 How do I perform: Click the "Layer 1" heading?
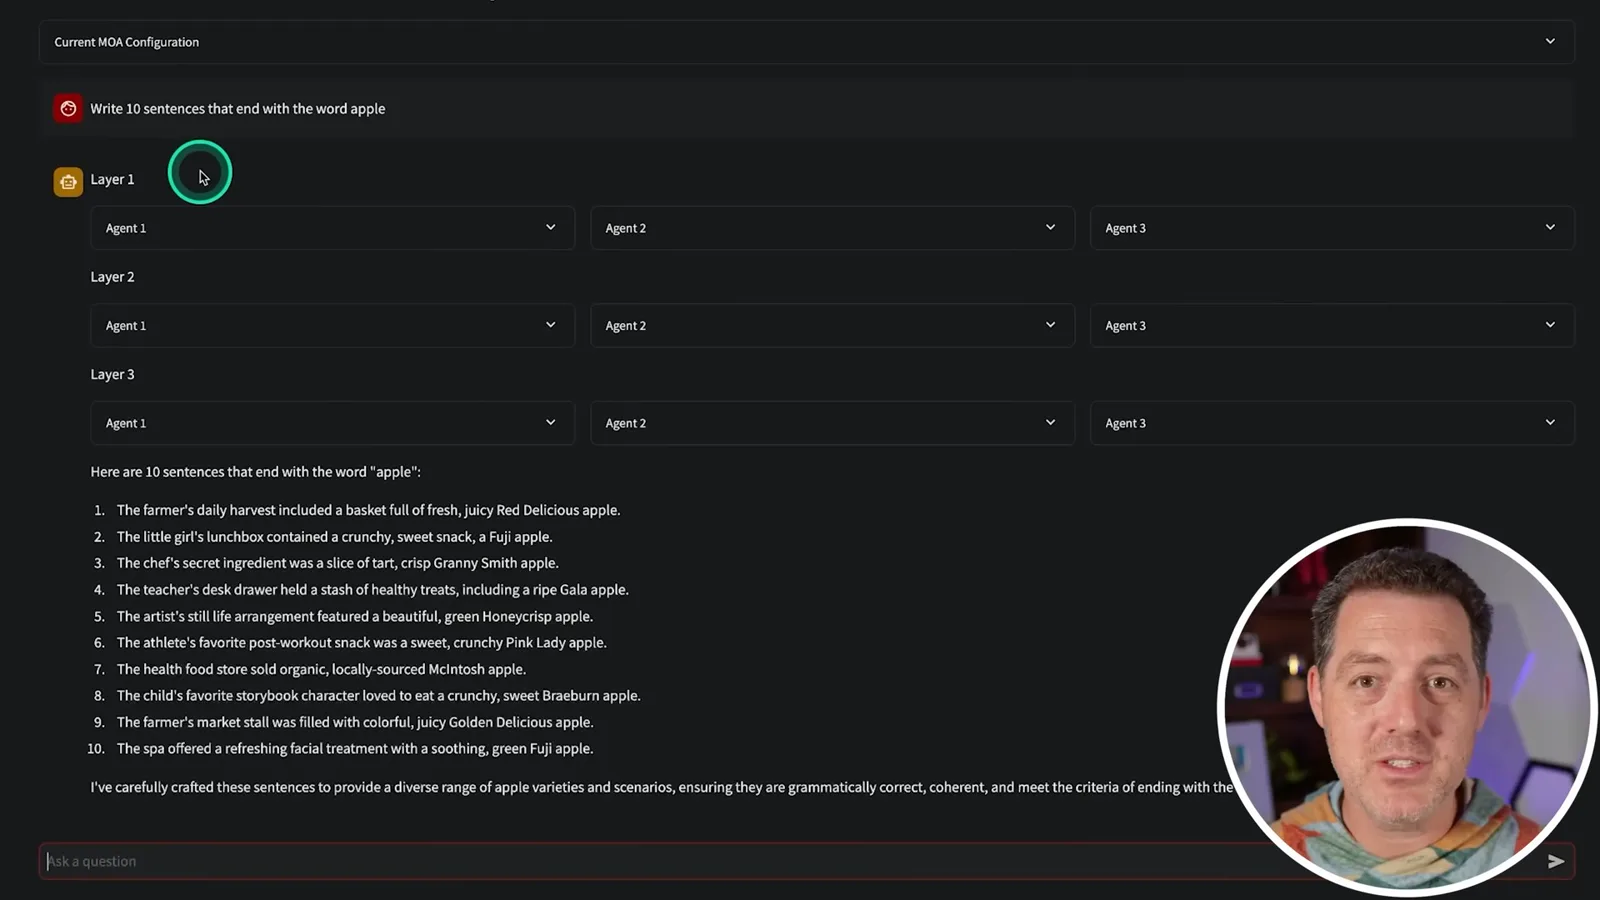(112, 180)
